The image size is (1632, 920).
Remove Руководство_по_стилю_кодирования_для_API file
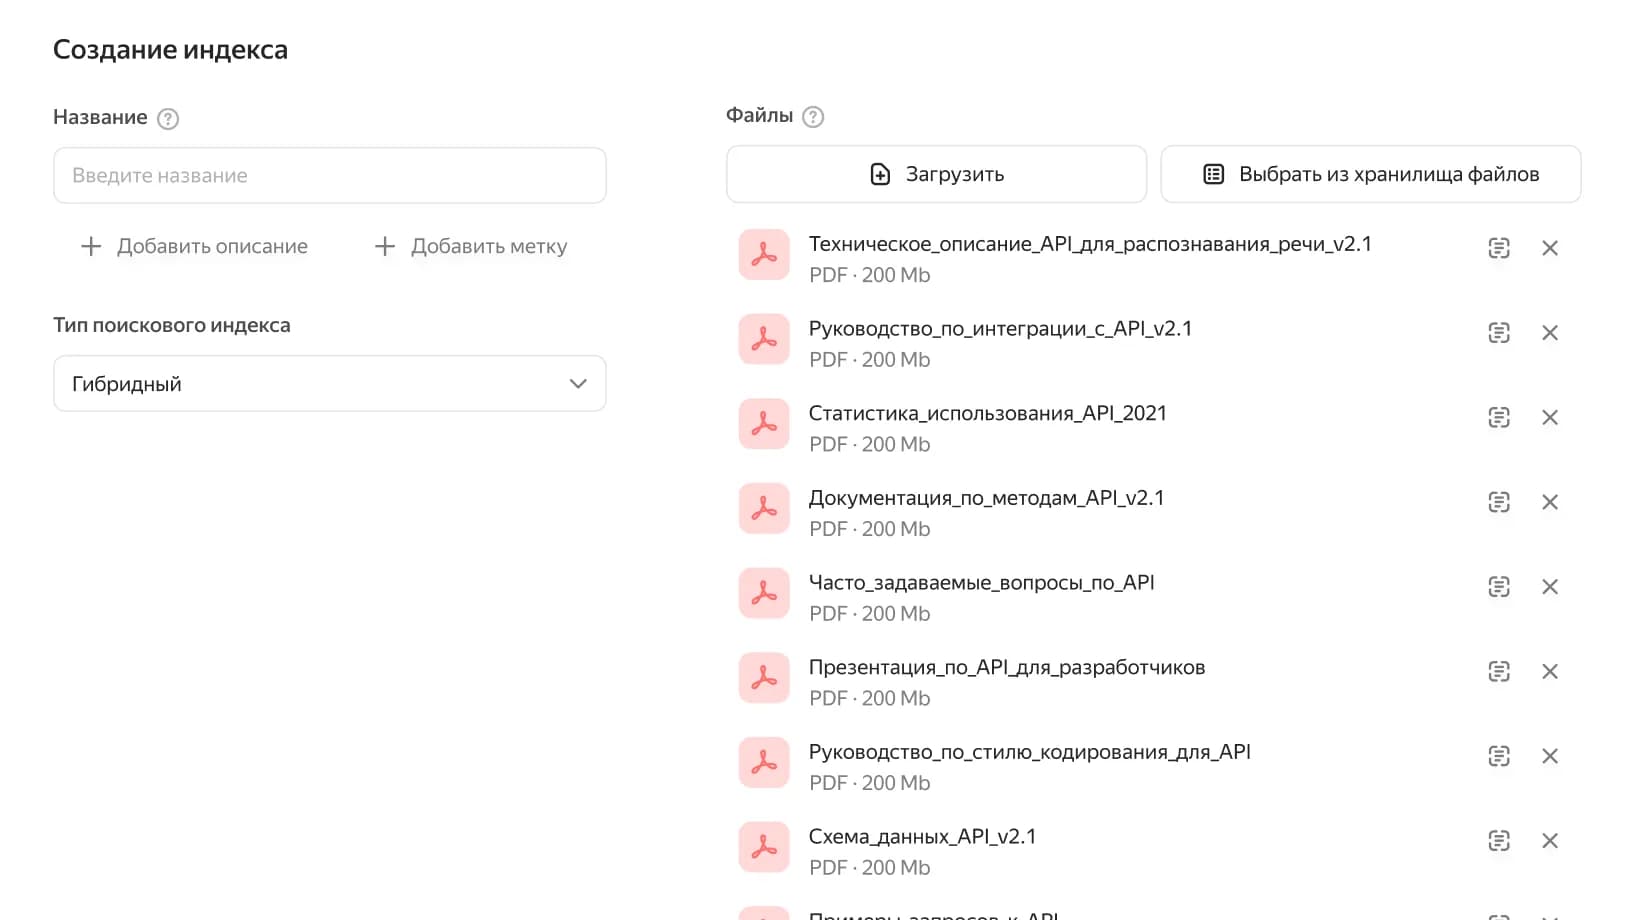pos(1550,756)
